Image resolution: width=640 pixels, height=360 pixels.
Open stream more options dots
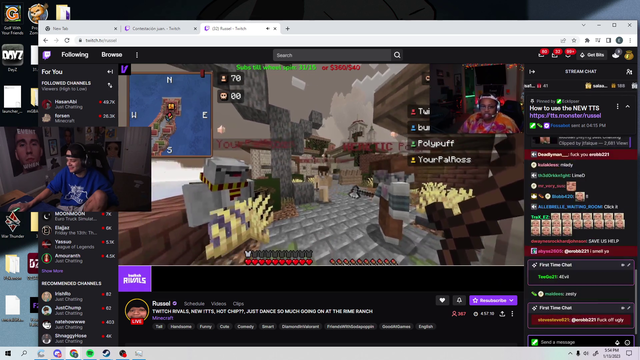point(512,314)
